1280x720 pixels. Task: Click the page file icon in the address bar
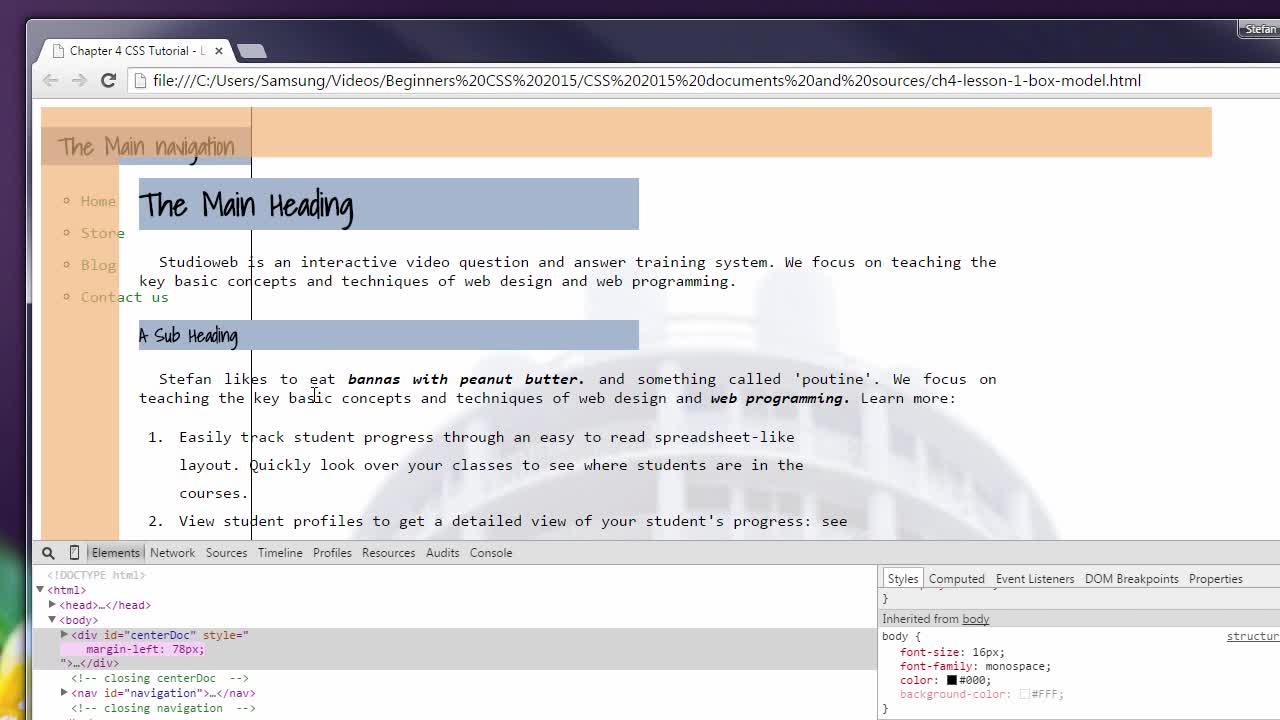(x=141, y=80)
